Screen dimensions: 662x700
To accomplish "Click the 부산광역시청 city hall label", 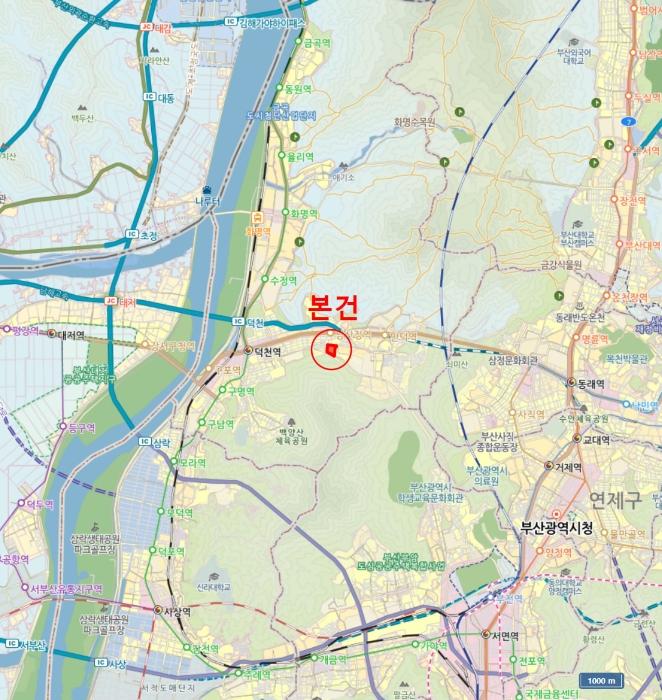I will [x=556, y=527].
